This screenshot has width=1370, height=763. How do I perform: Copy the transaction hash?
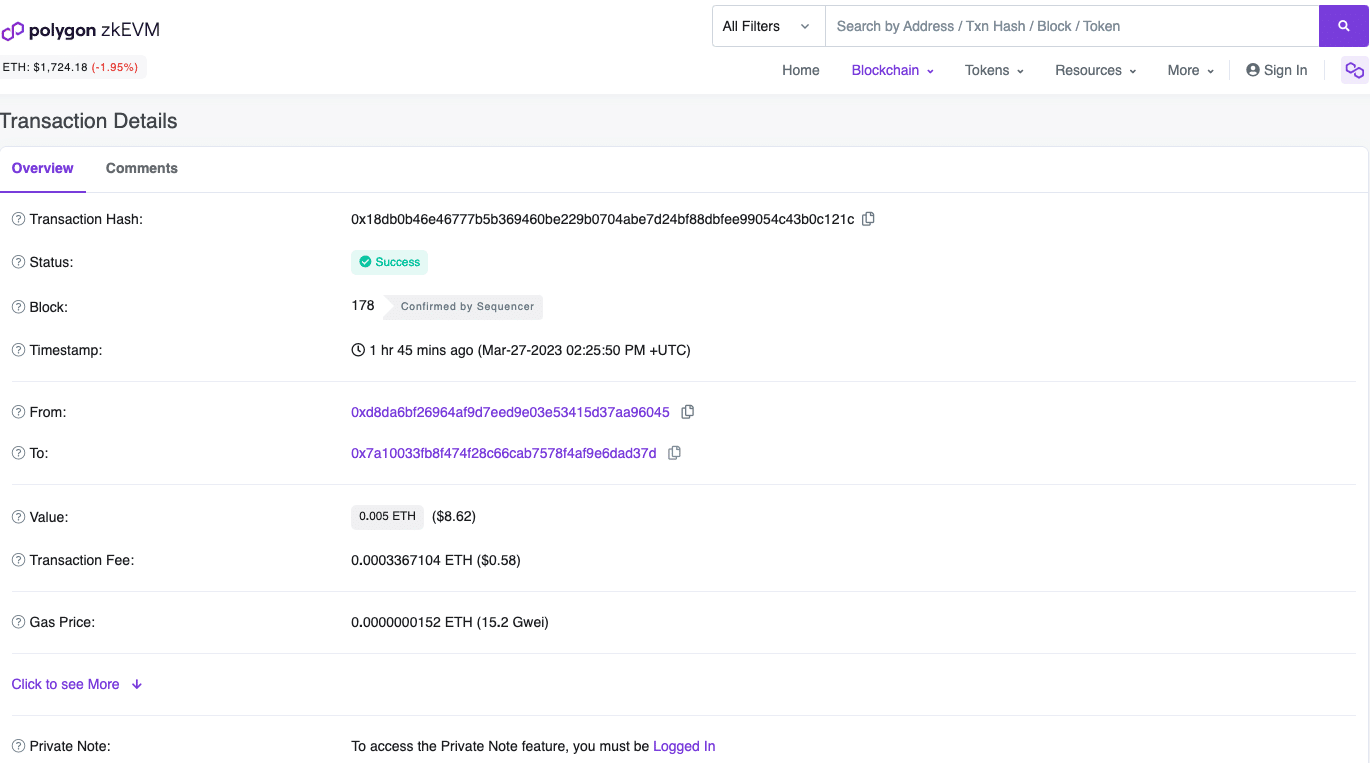(867, 218)
